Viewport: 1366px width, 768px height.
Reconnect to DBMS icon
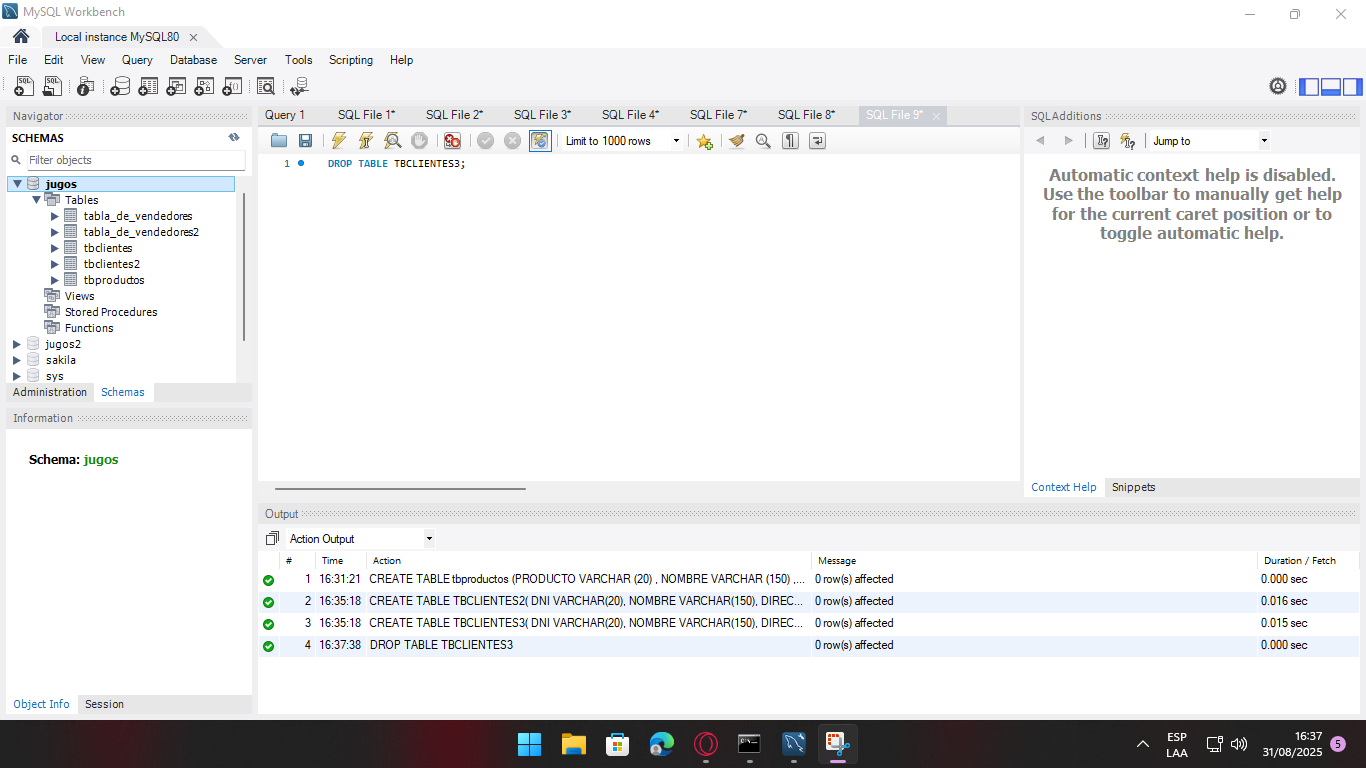(299, 87)
